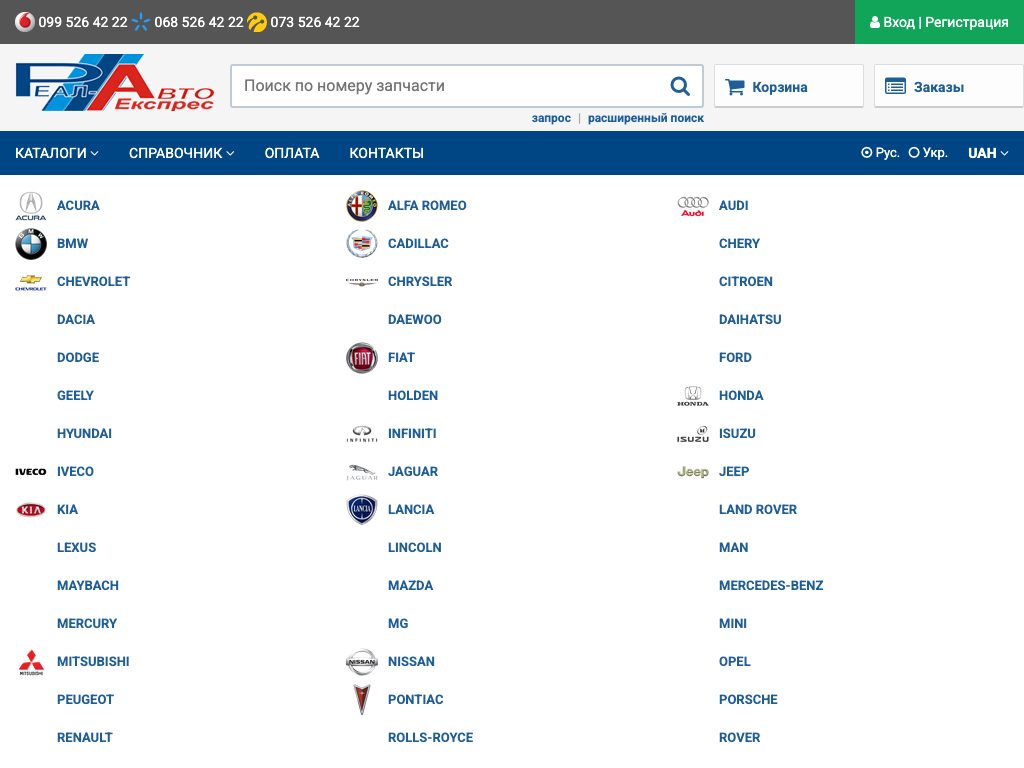Open the LINCOLN catalog link

[x=414, y=548]
